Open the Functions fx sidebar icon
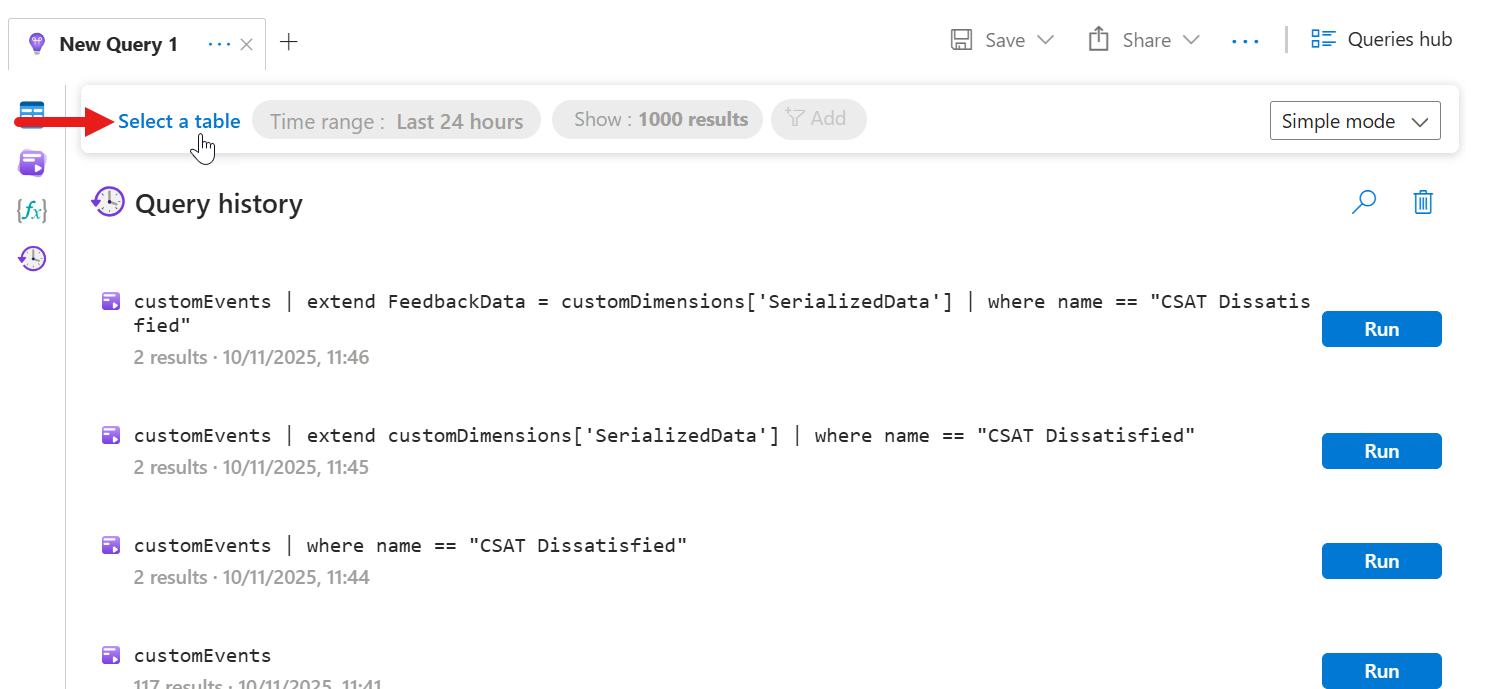The width and height of the screenshot is (1495, 689). pos(32,210)
